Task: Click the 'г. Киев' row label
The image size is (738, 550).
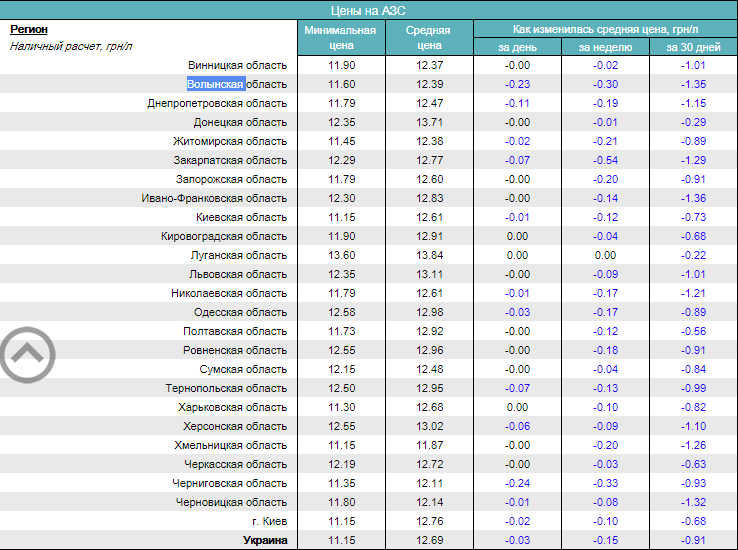Action: (x=269, y=521)
